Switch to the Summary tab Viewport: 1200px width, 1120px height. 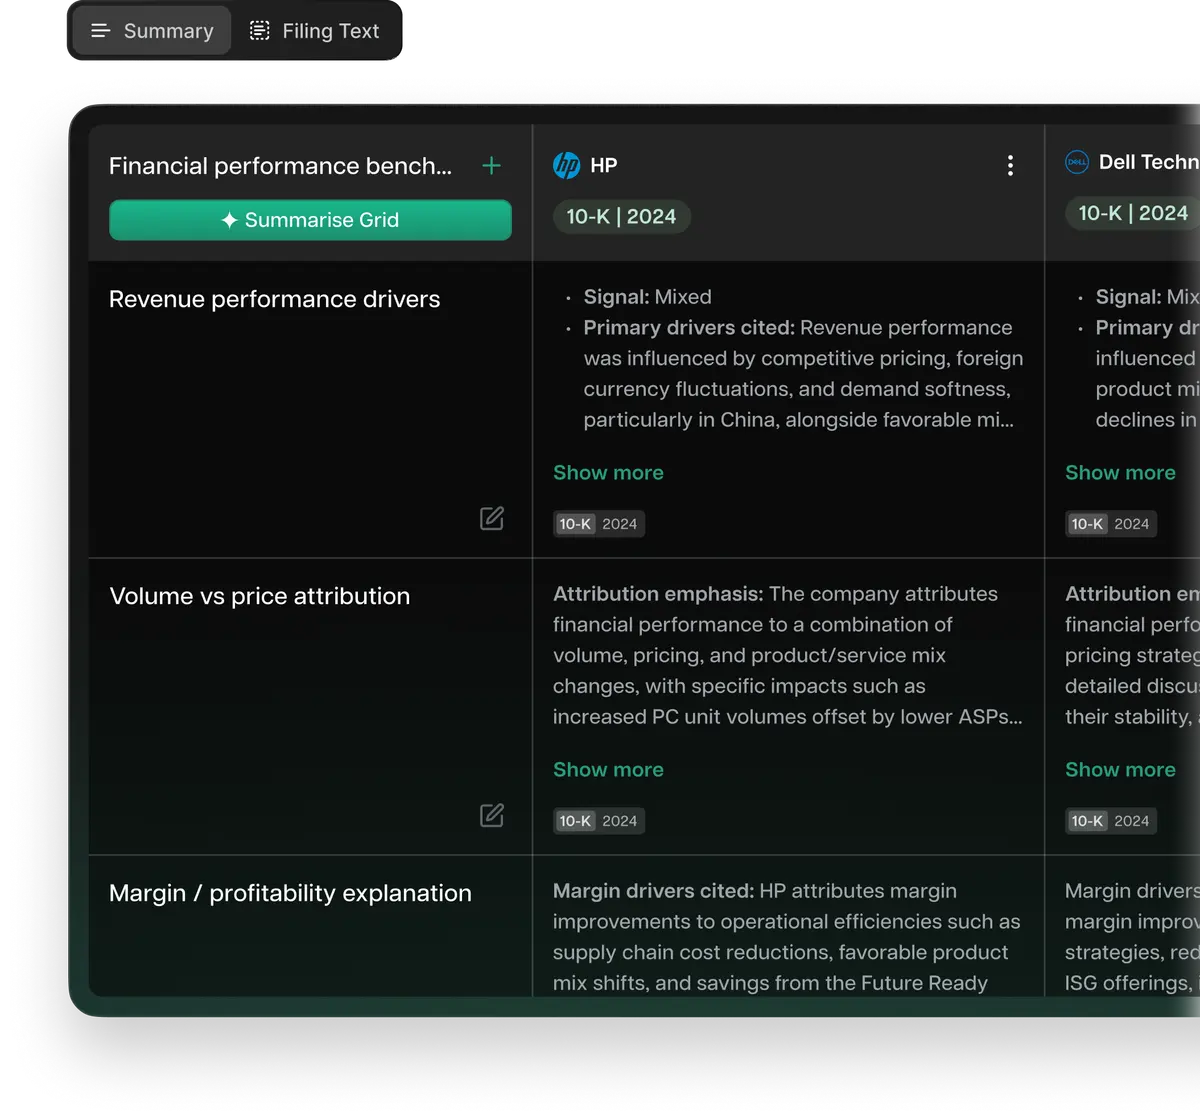click(x=152, y=31)
